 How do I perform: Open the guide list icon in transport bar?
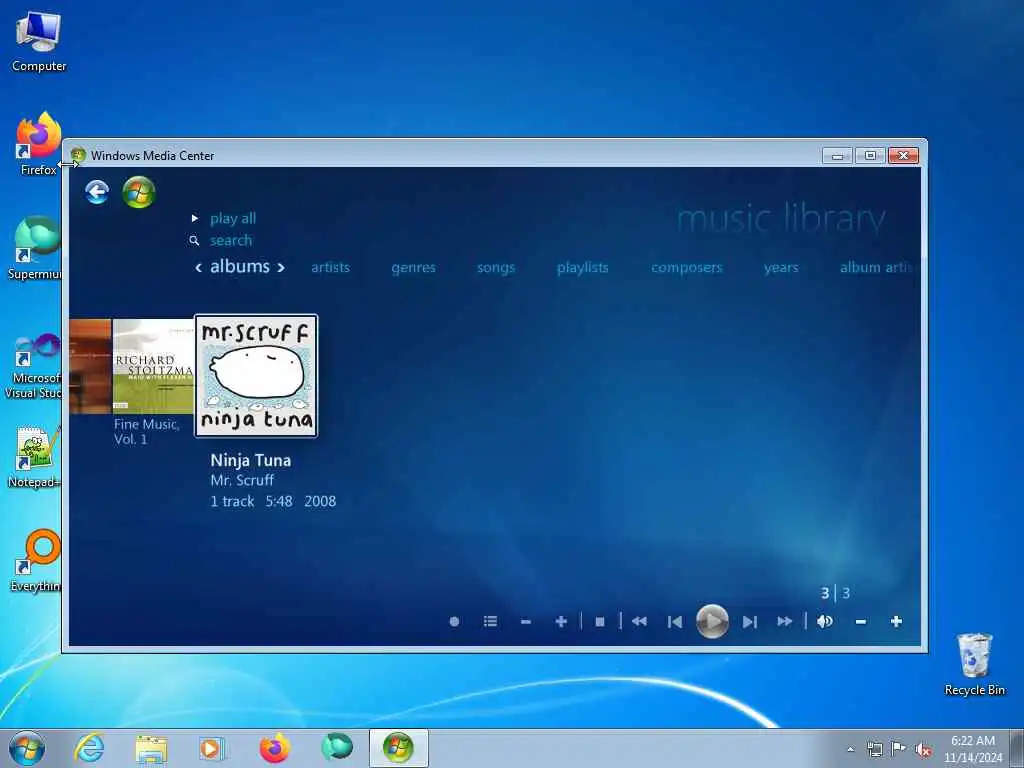point(490,622)
